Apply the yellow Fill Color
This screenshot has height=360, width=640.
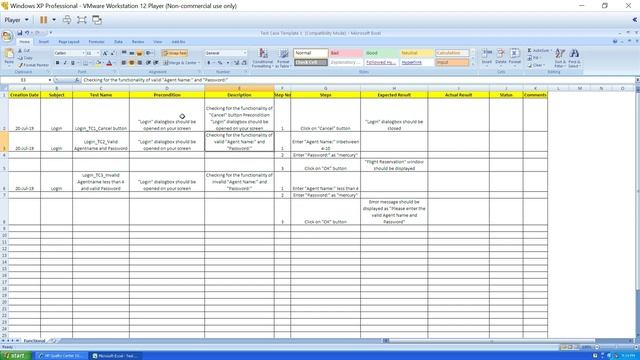[x=98, y=63]
